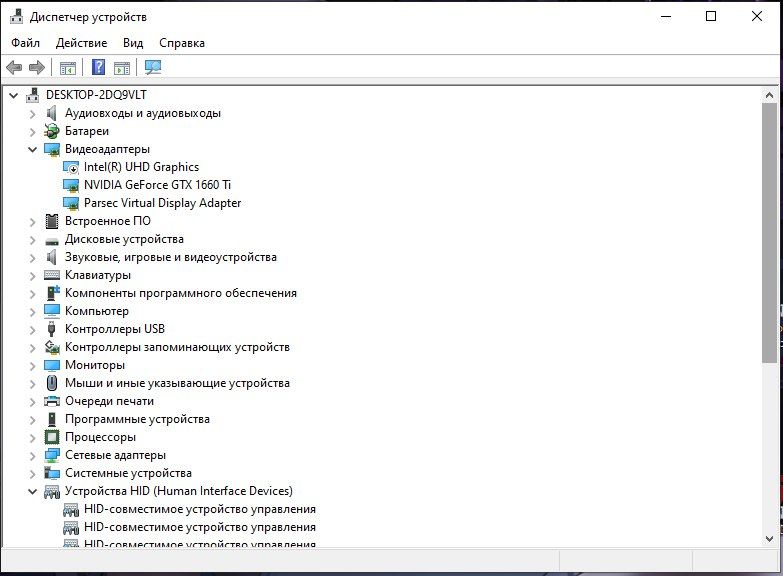Select the DESKTOP-2DQ9VLT computer icon
783x576 pixels.
pos(33,95)
